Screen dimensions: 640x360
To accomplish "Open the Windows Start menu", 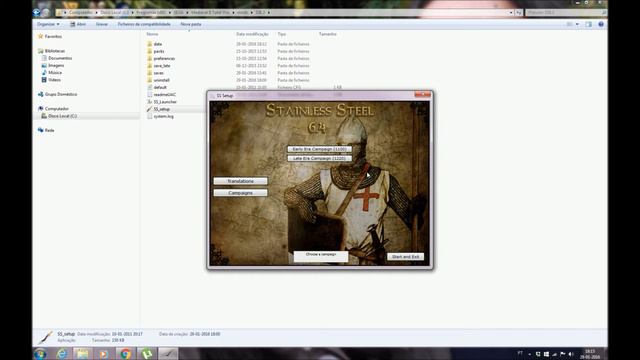I will 40,354.
